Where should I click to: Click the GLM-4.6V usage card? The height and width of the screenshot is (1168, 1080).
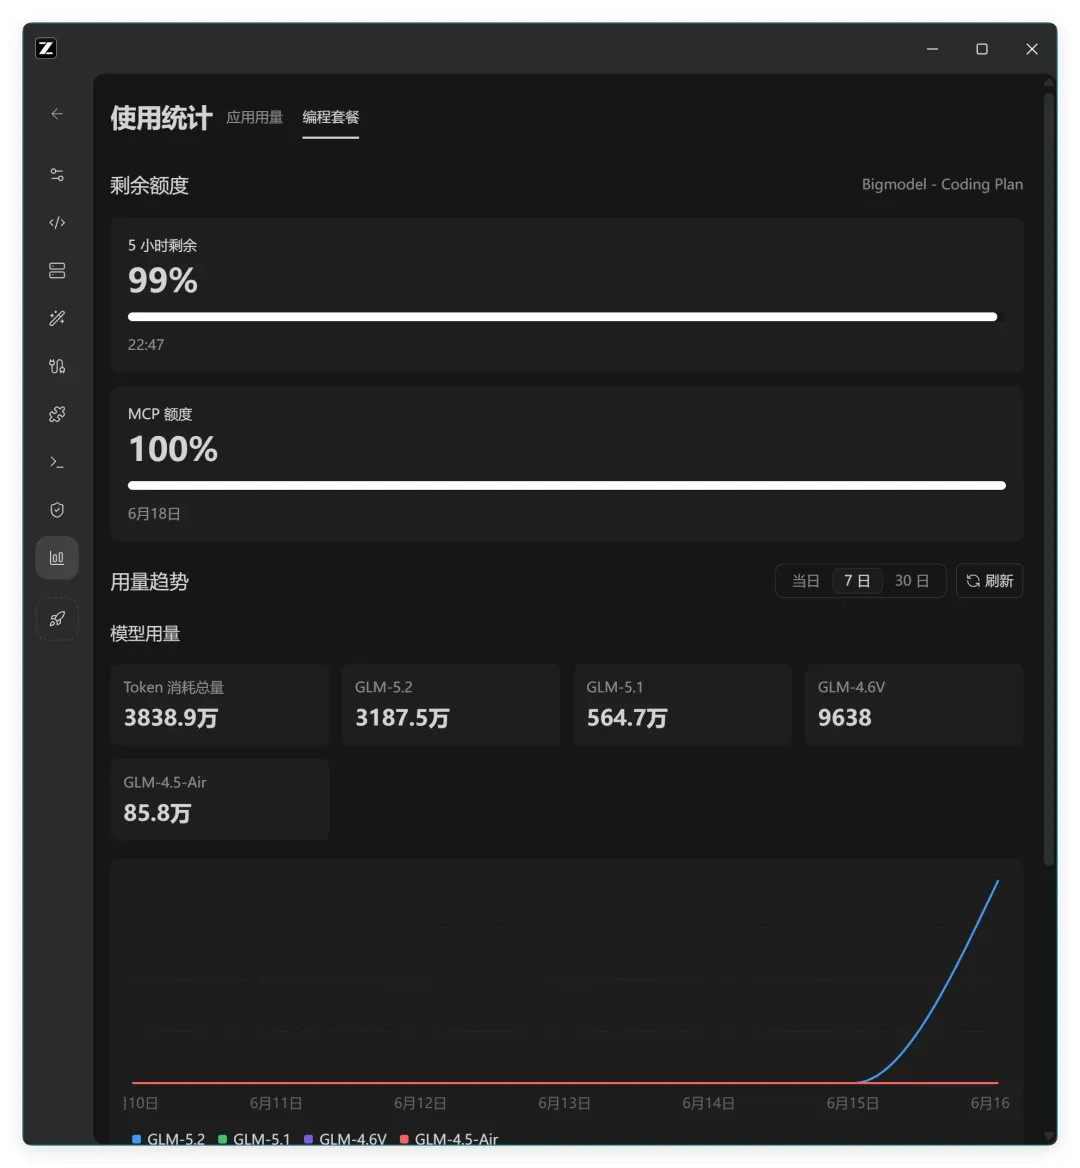[914, 704]
